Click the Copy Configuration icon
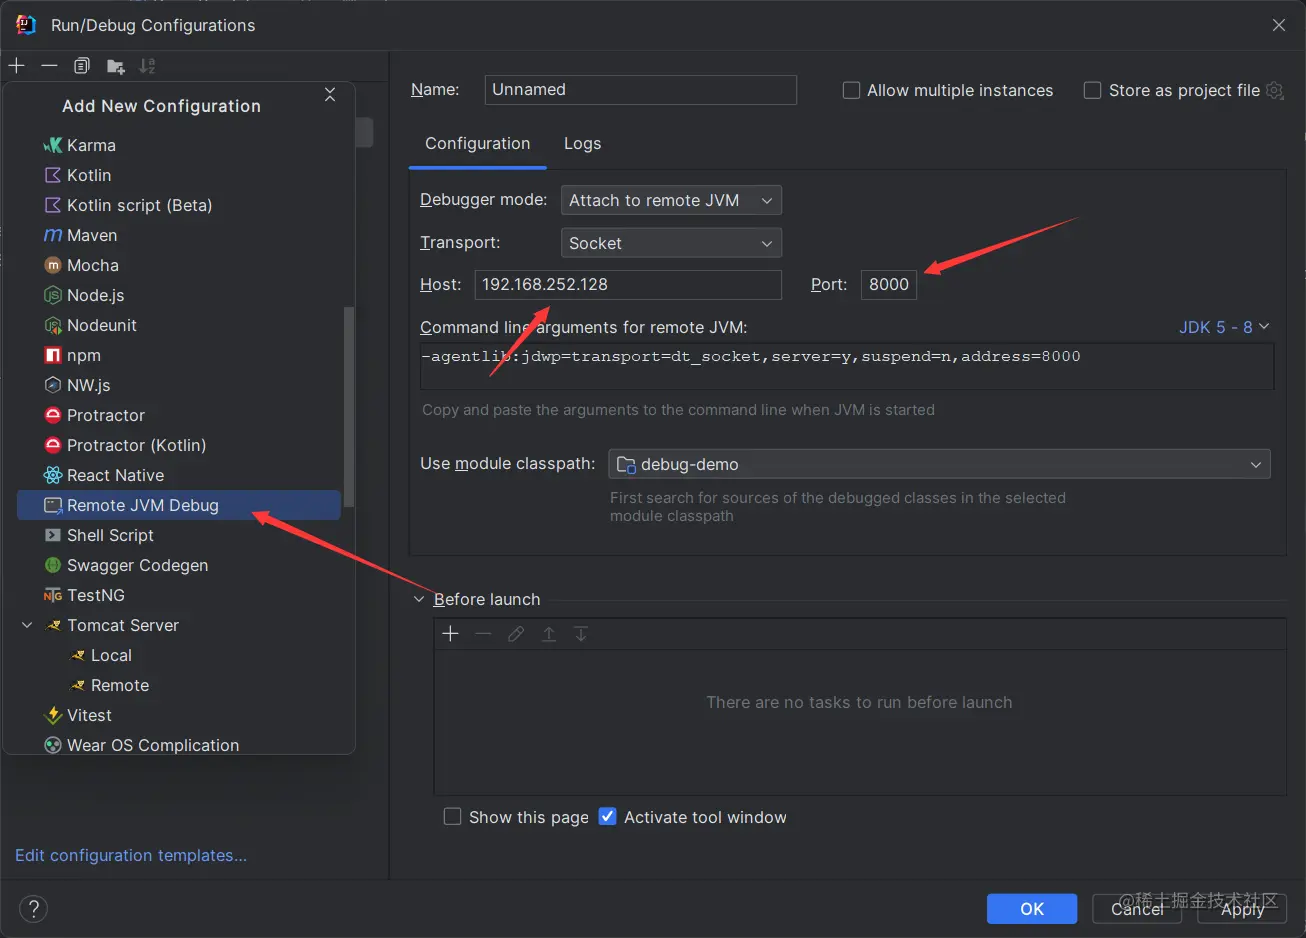This screenshot has height=938, width=1306. click(82, 66)
